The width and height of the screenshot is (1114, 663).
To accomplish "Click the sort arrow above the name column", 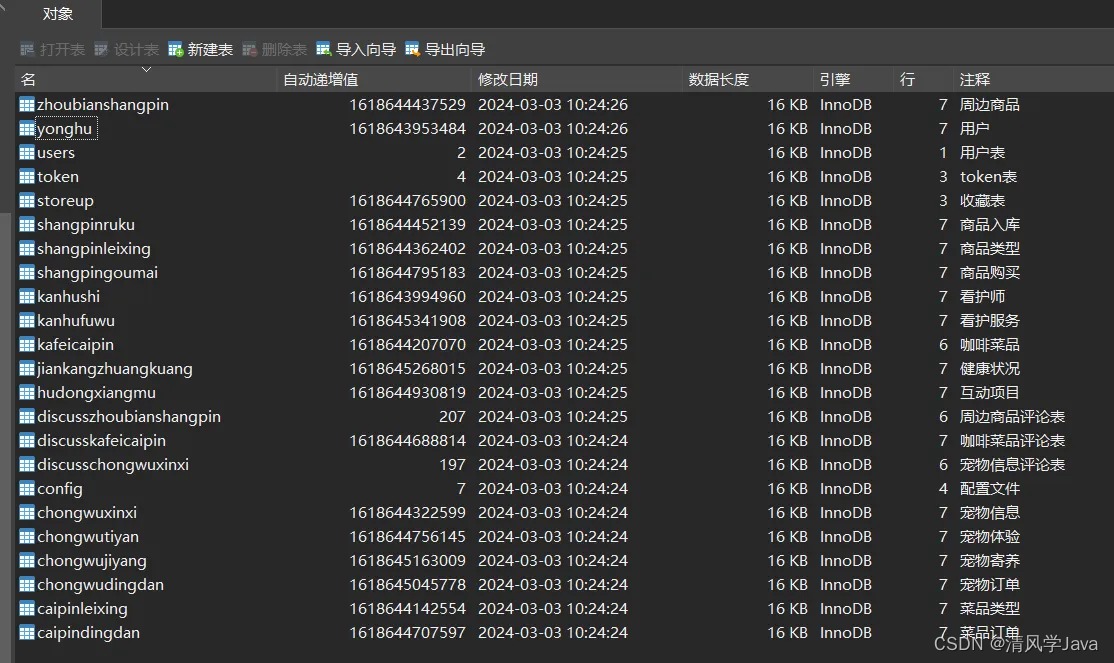I will [x=146, y=70].
